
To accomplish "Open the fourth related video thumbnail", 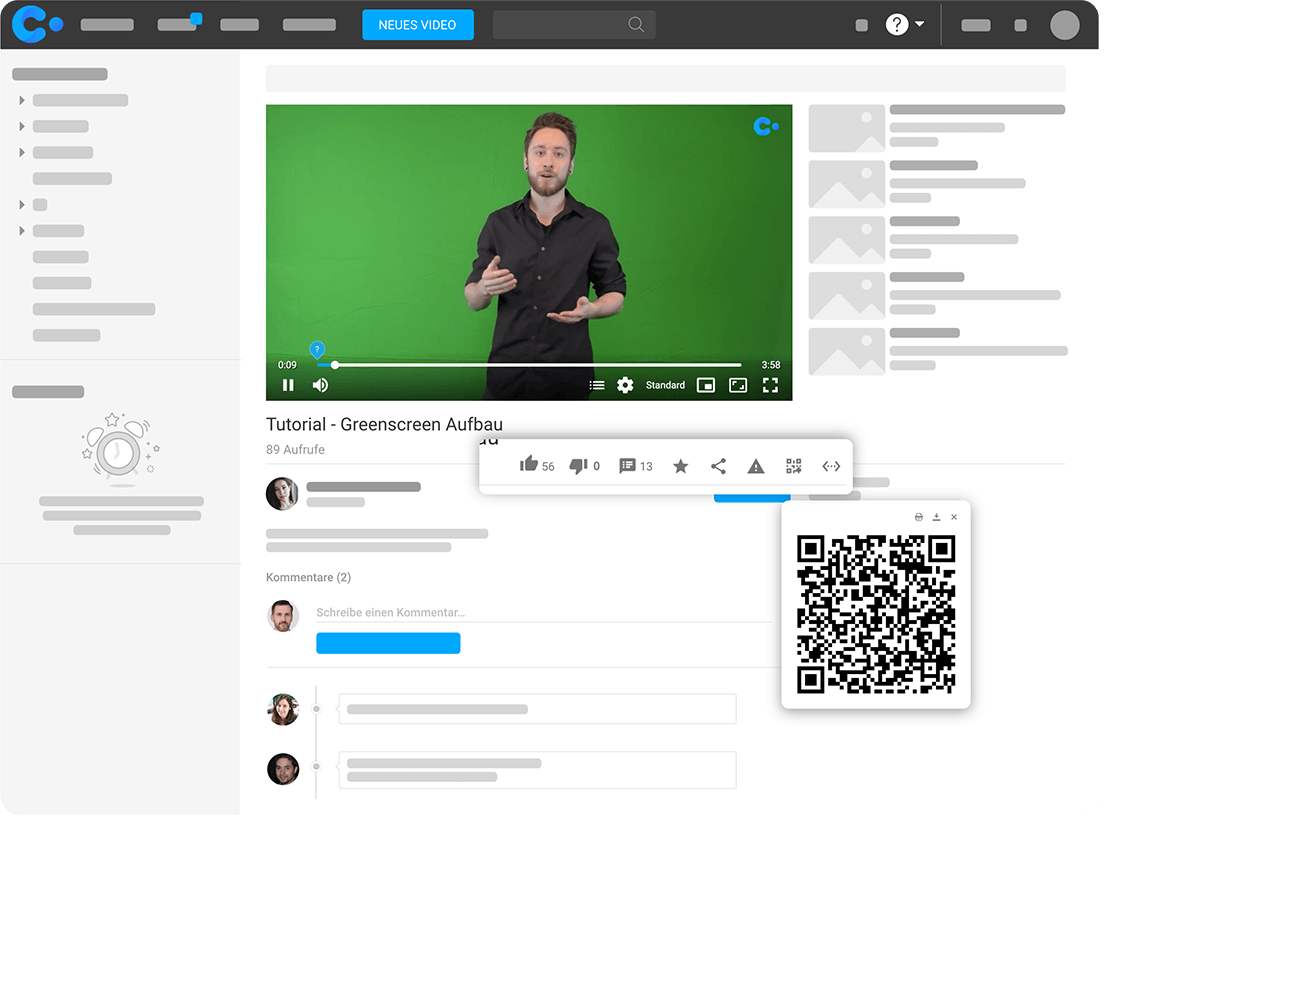I will (x=847, y=295).
